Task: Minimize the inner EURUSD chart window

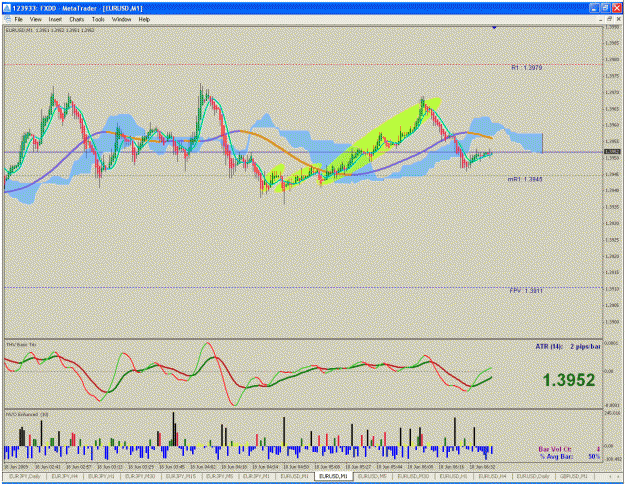Action: 601,19
